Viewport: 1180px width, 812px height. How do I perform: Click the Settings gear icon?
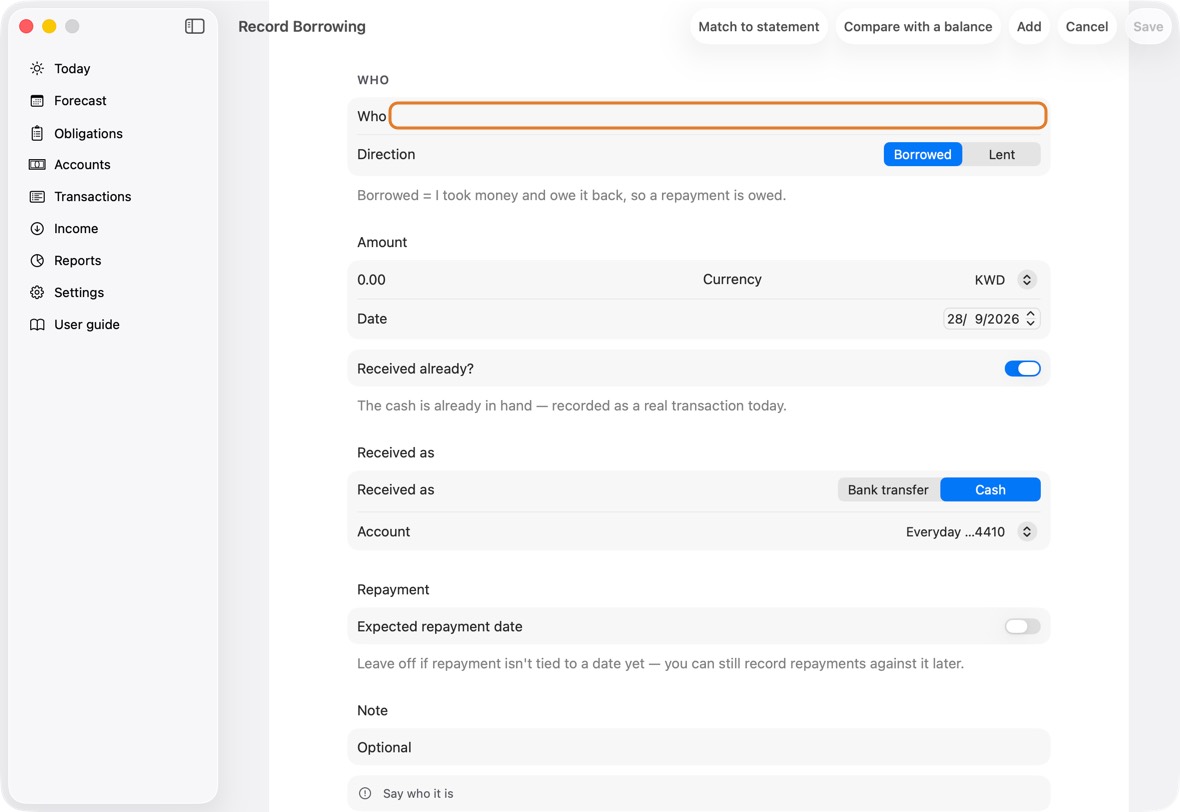[x=37, y=293]
